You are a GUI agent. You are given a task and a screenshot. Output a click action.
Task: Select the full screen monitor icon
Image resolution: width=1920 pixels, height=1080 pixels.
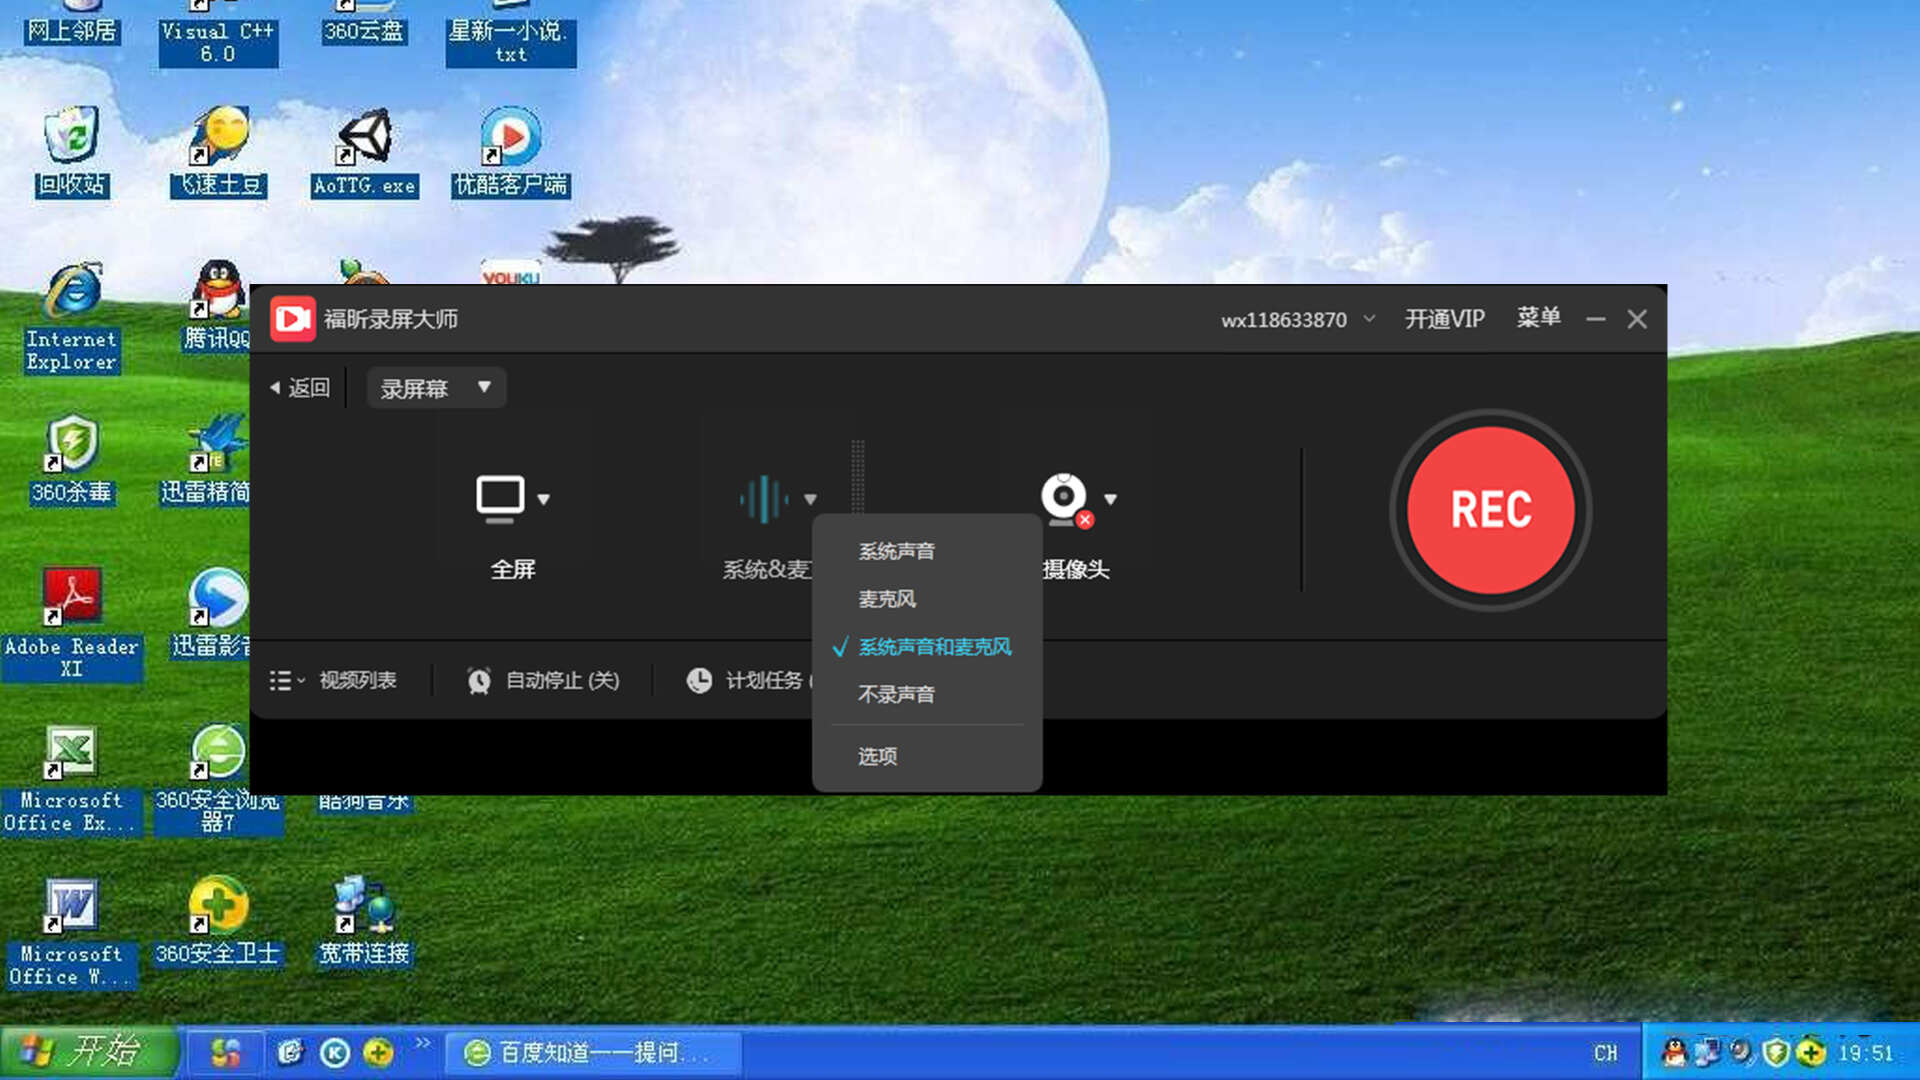tap(500, 498)
